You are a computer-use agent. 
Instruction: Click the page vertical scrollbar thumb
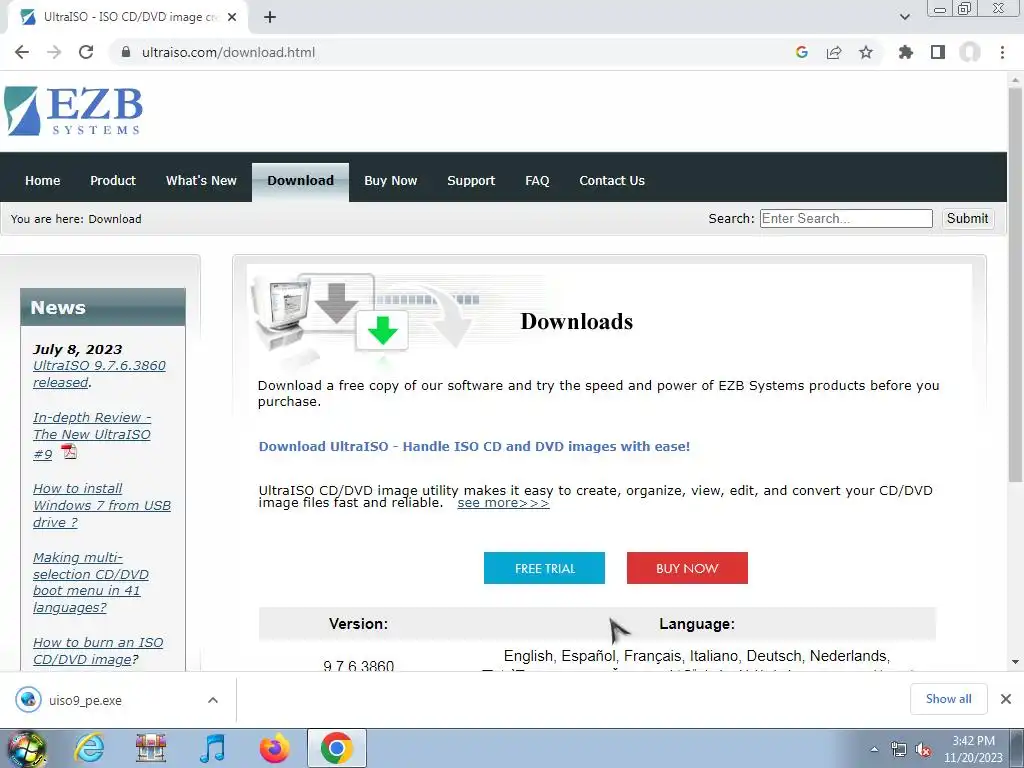point(1015,284)
